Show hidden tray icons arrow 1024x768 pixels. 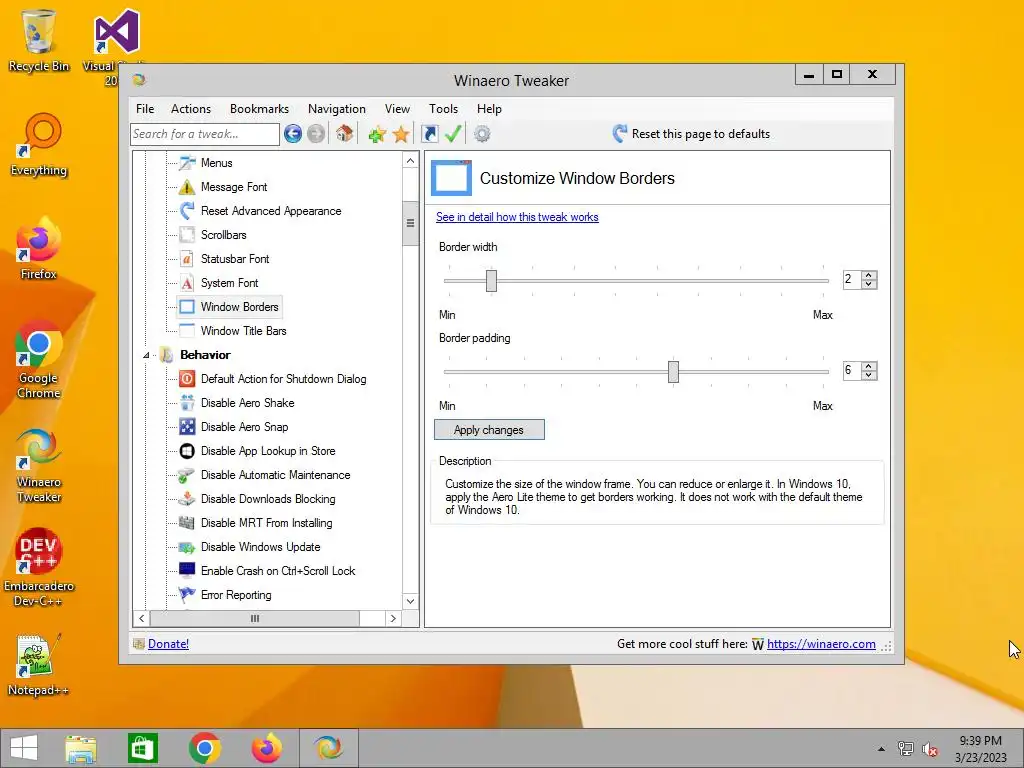click(x=881, y=749)
